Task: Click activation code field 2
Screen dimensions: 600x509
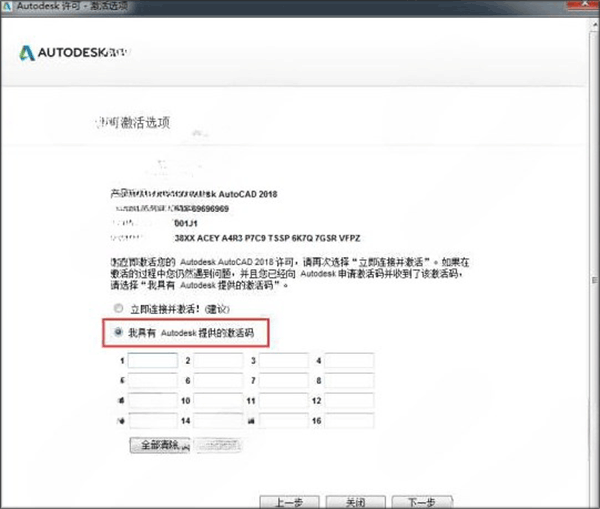Action: (218, 361)
